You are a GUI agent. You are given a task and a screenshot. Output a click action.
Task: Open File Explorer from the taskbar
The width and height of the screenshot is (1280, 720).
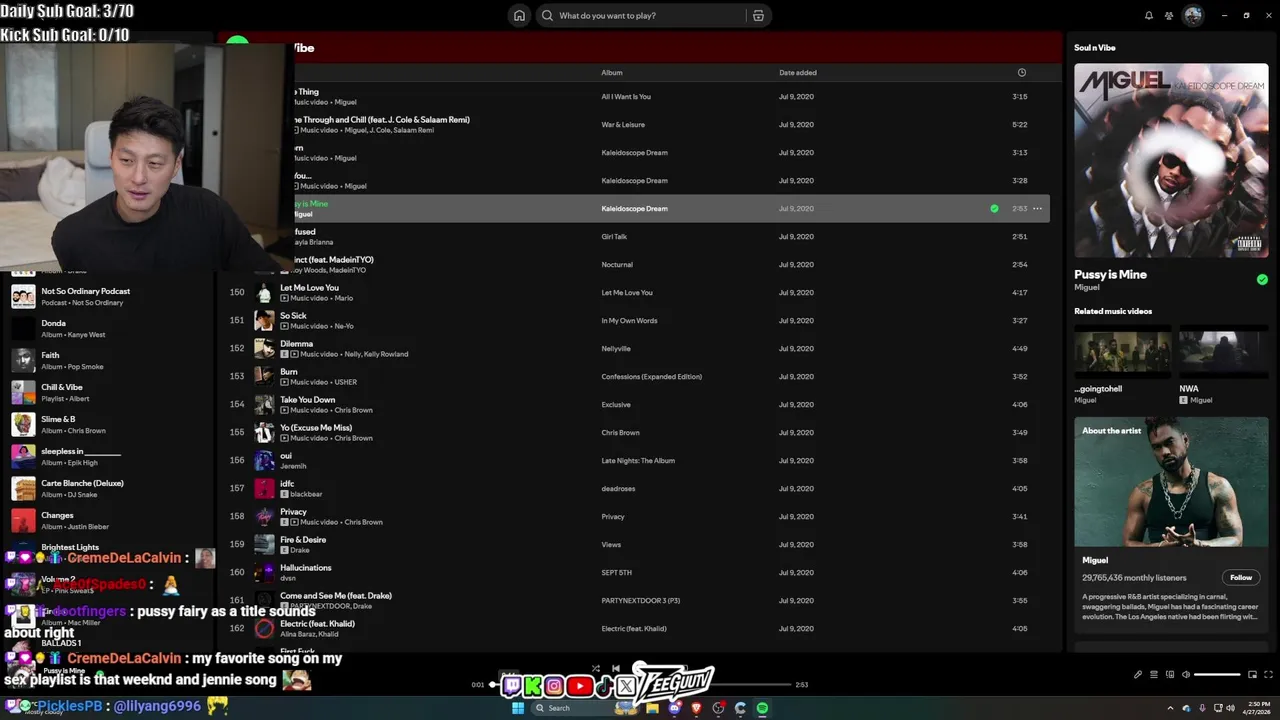652,708
